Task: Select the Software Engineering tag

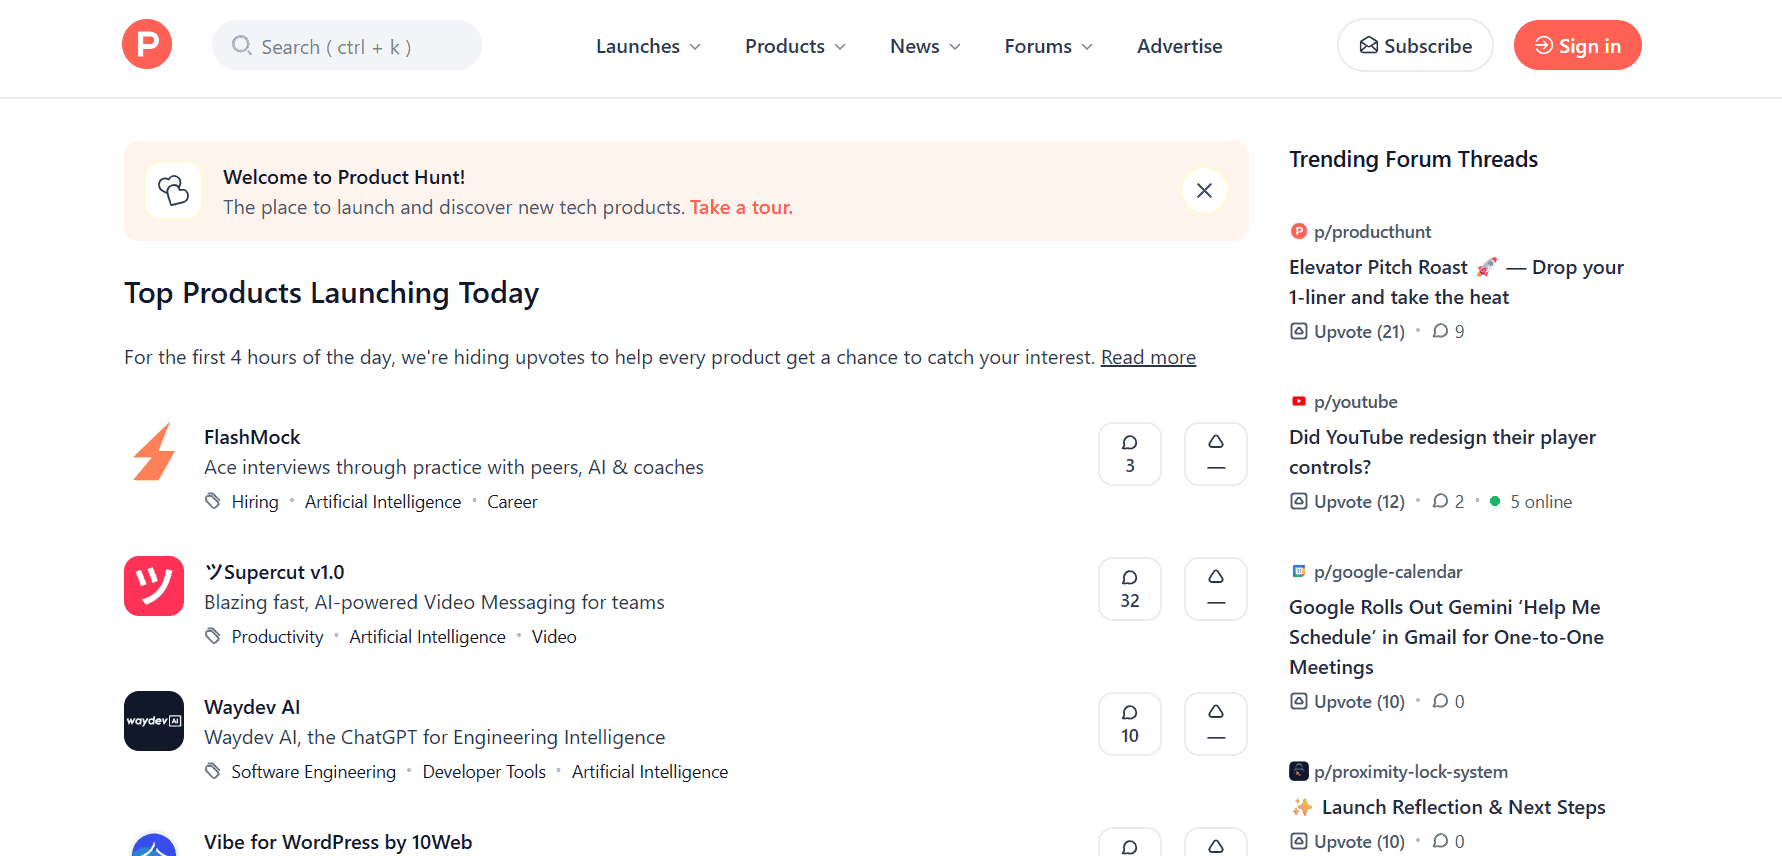Action: pos(314,772)
